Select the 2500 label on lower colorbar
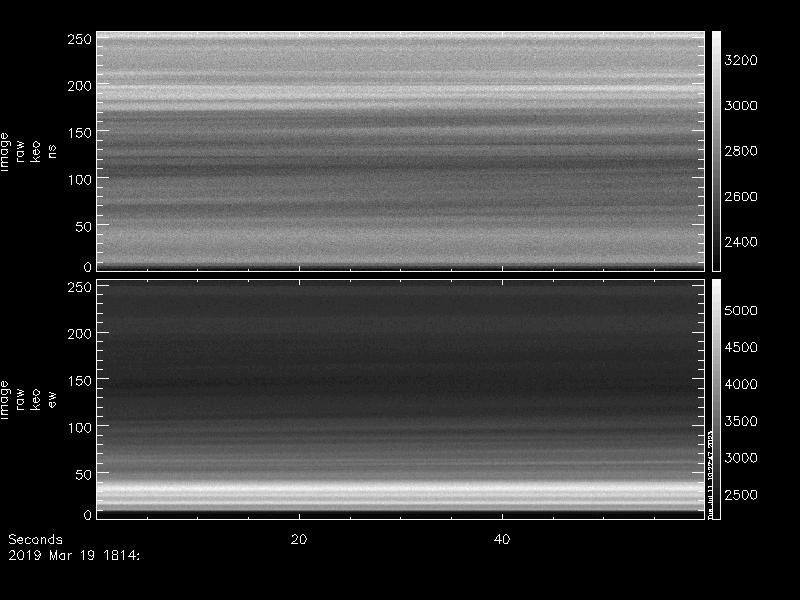The width and height of the screenshot is (800, 600). 741,495
